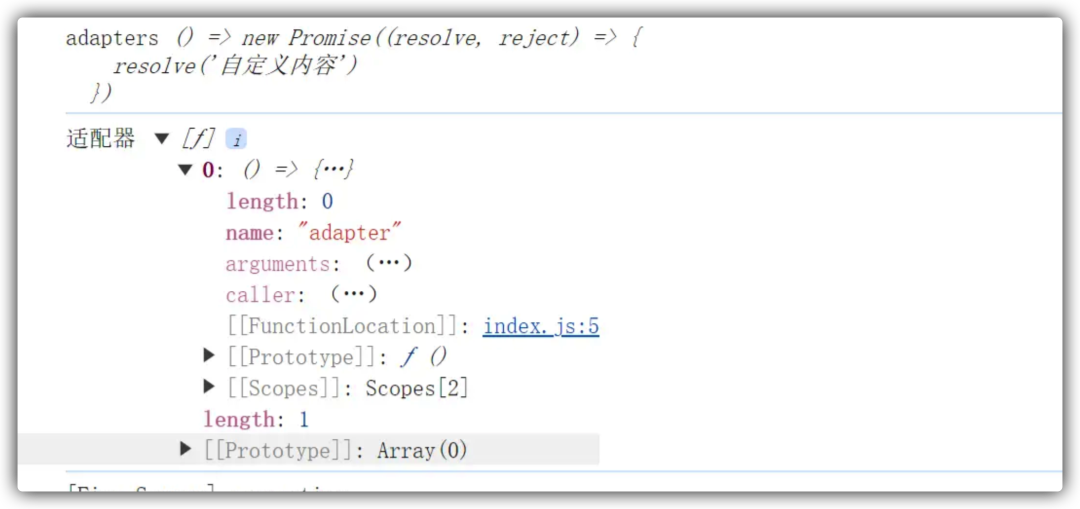Click the "adapter" string value
The image size is (1080, 509).
point(349,233)
